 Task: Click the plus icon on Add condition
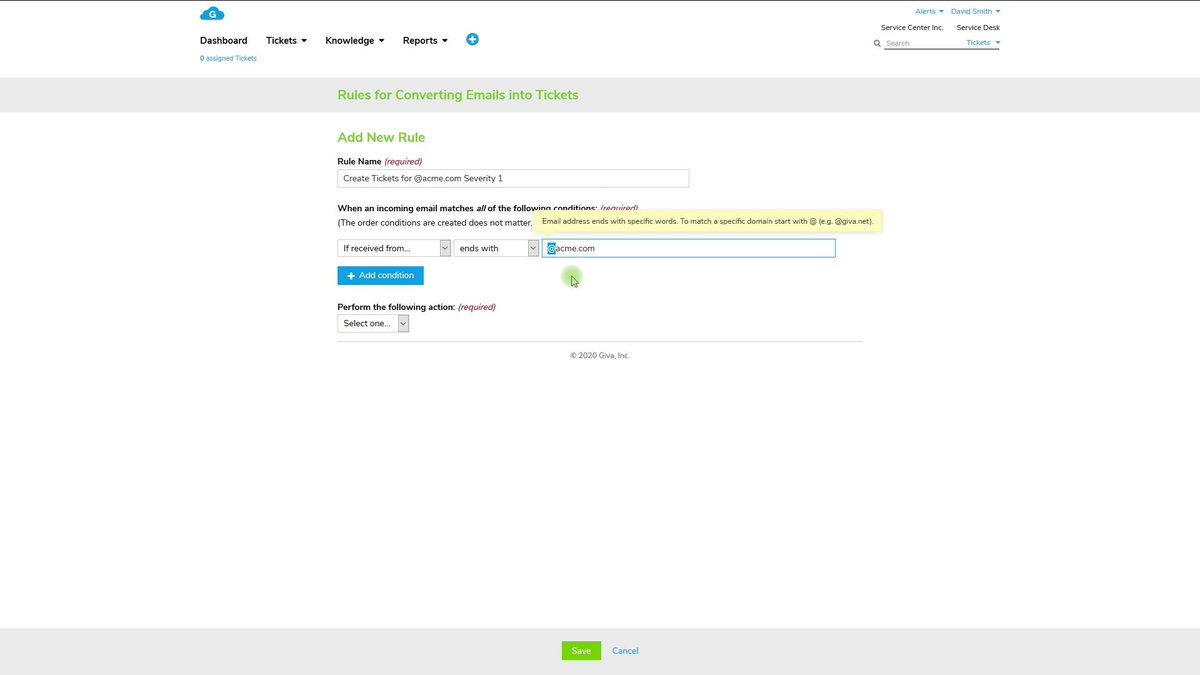coord(351,275)
